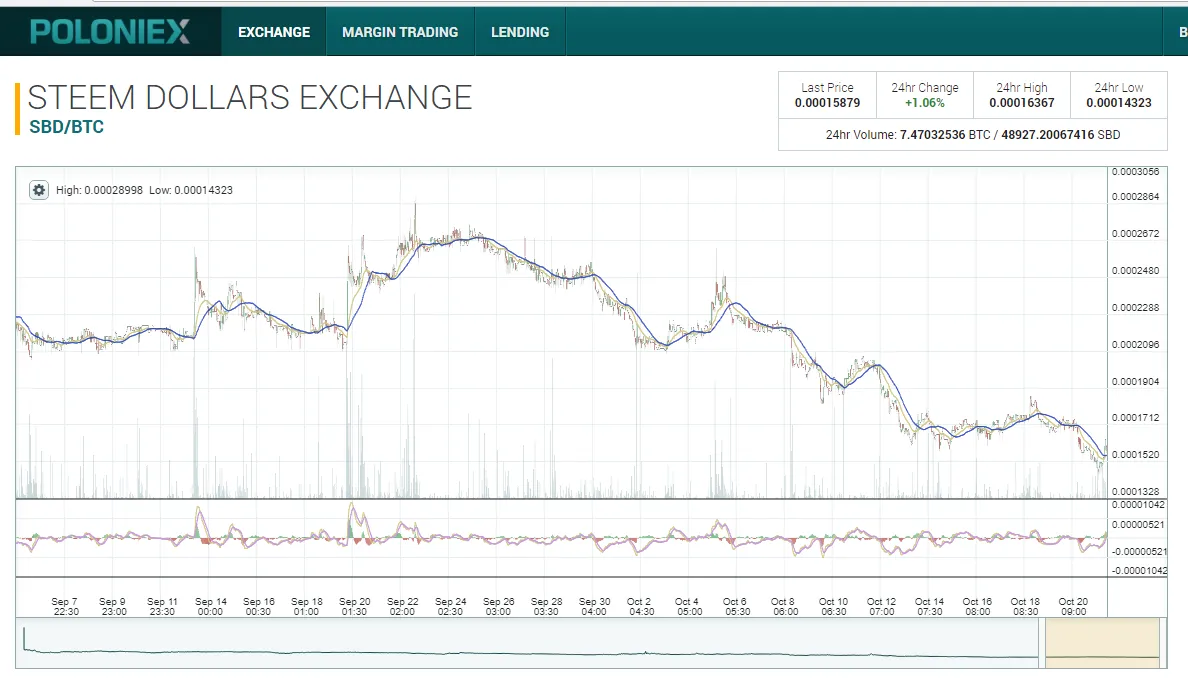Image resolution: width=1188 pixels, height=680 pixels.
Task: Click the 0.0001520 price axis label
Action: 1135,454
